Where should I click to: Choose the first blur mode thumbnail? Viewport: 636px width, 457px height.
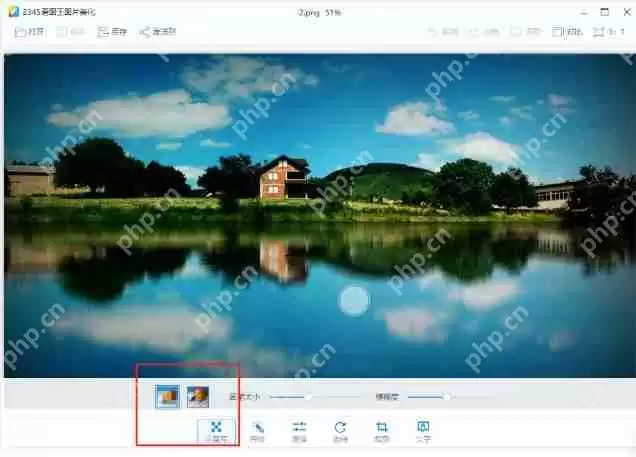click(168, 396)
